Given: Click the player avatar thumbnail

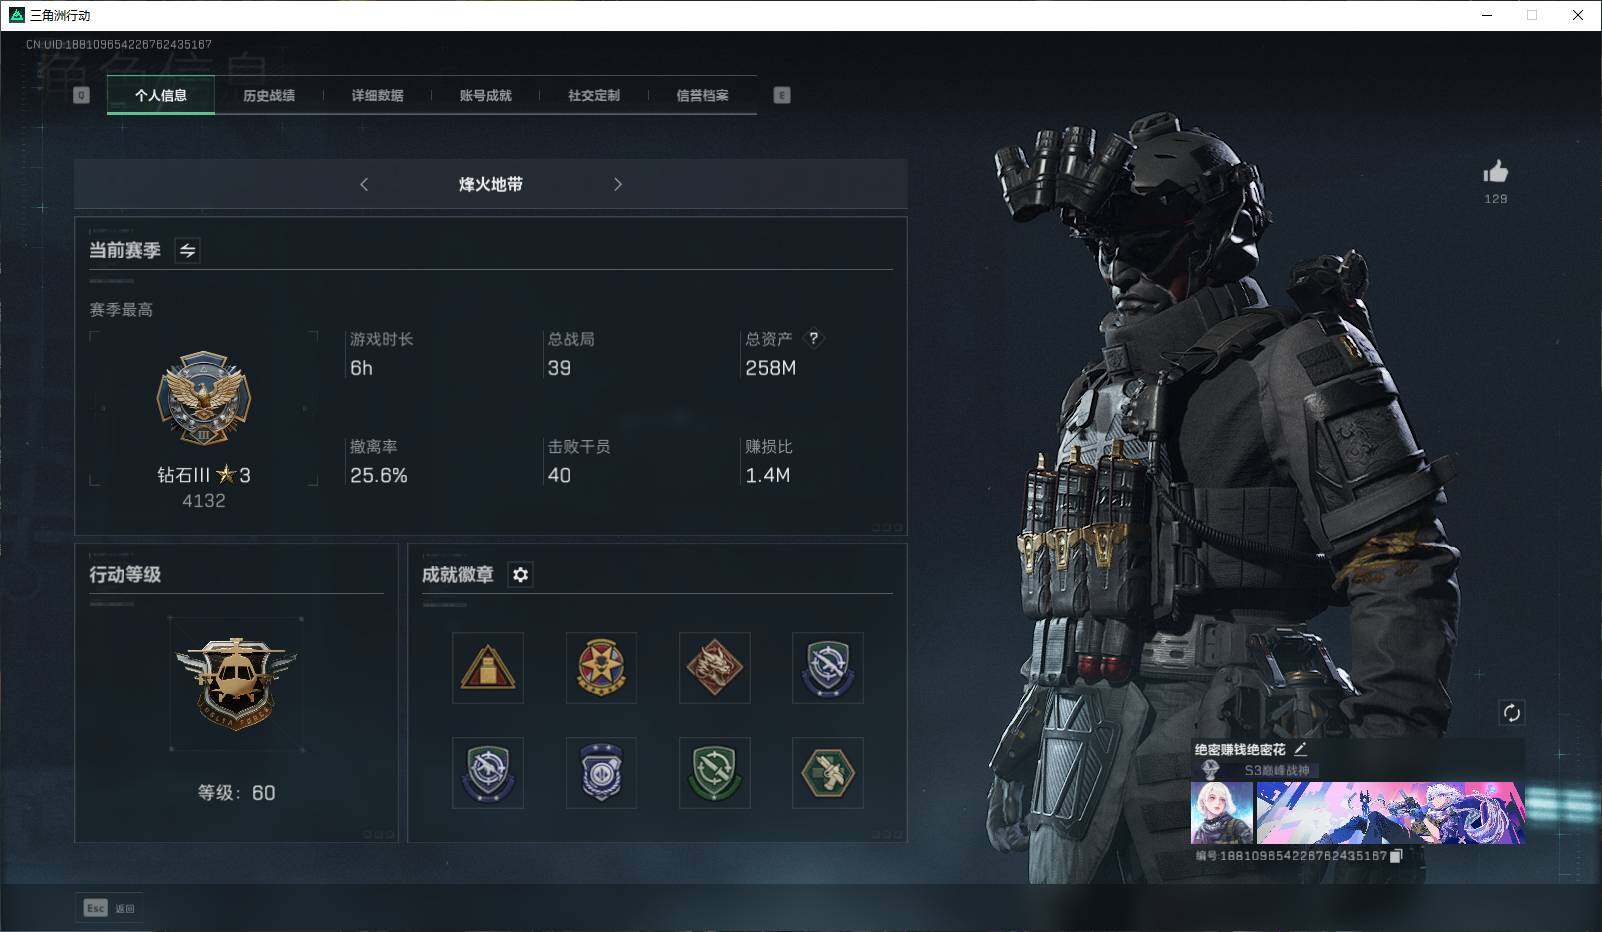Looking at the screenshot, I should [x=1222, y=813].
